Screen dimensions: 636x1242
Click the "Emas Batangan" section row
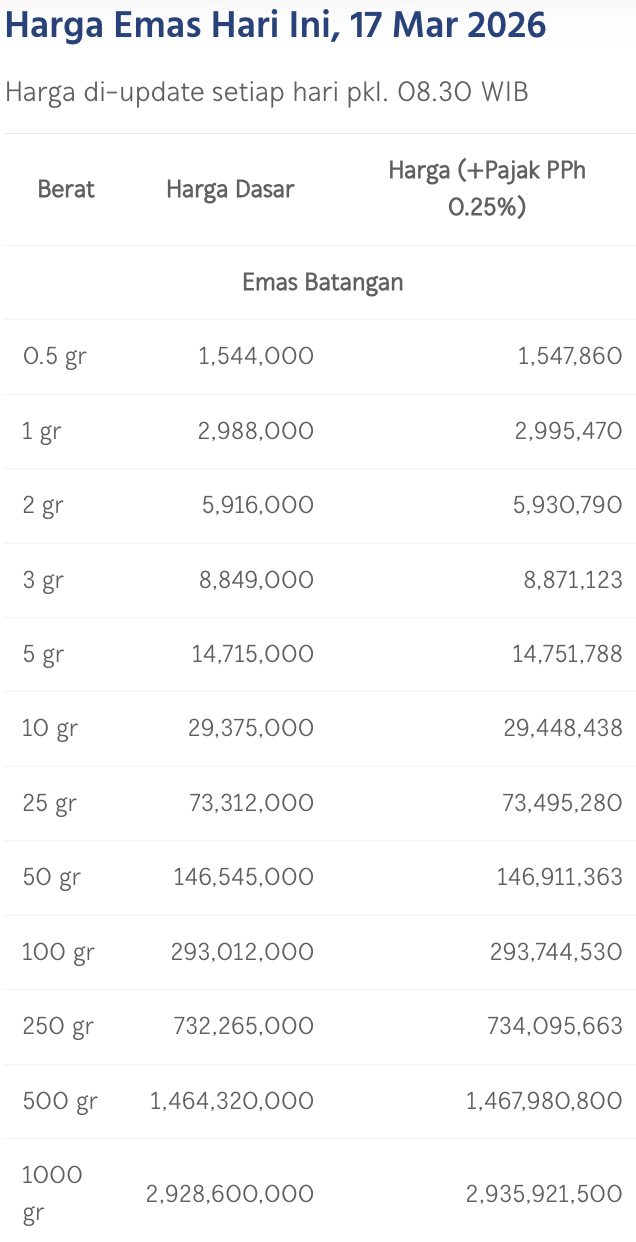click(x=322, y=282)
